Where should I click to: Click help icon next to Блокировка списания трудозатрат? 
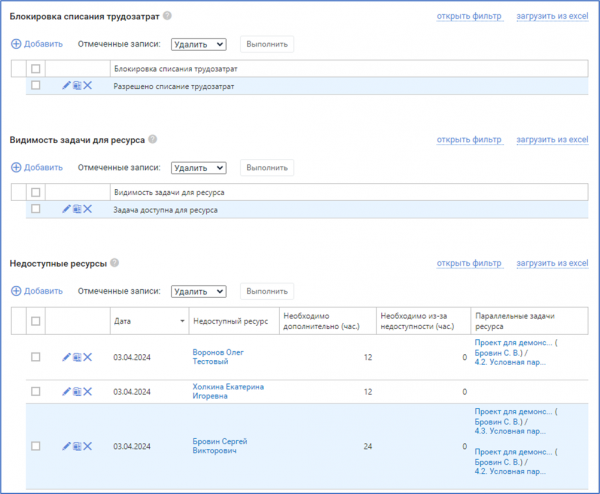coord(167,16)
